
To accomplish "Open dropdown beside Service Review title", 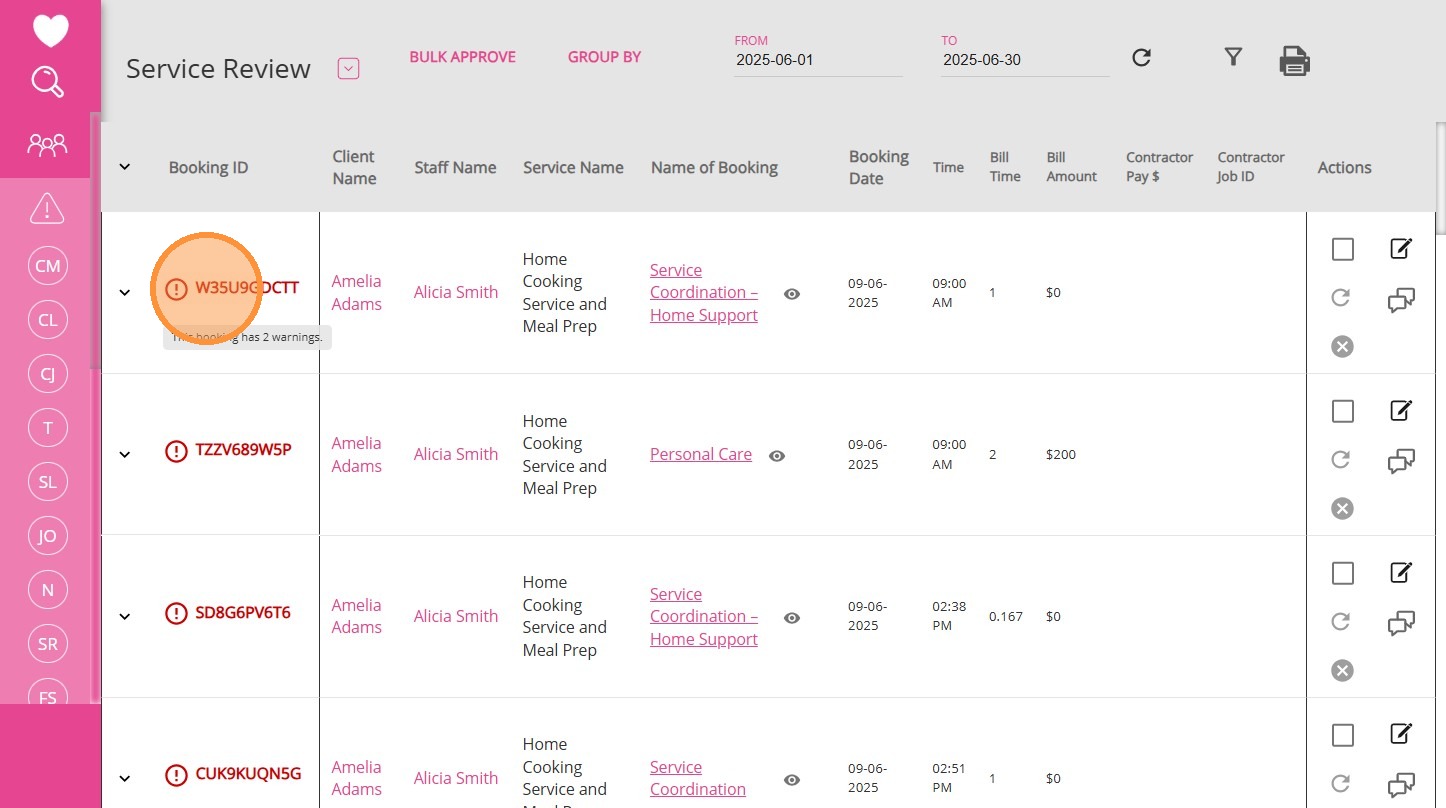I will [x=348, y=69].
